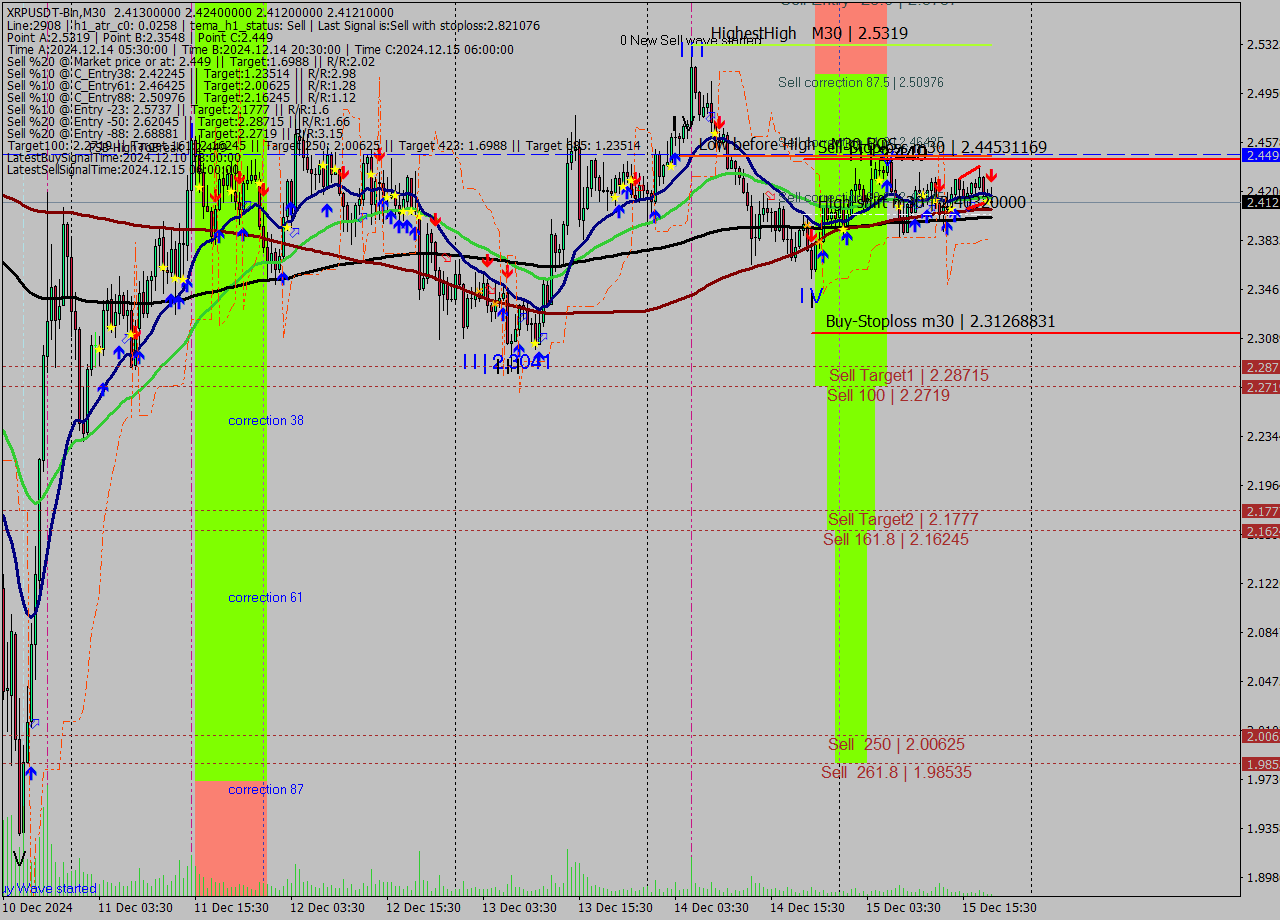Image resolution: width=1280 pixels, height=920 pixels.
Task: Click the 2.532 price scale value
Action: click(1263, 45)
